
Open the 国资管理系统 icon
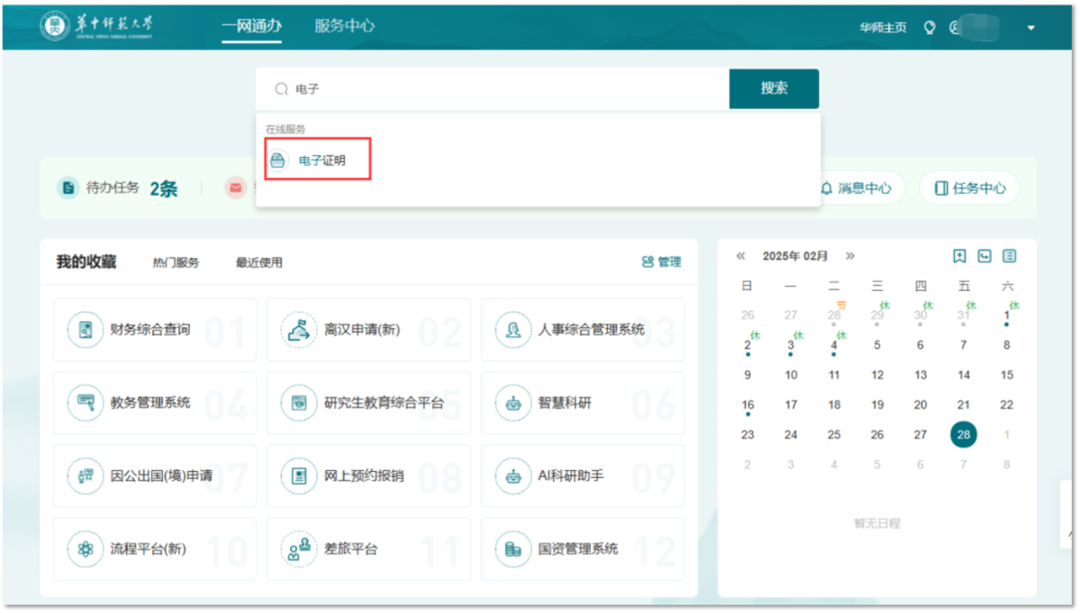tap(514, 549)
